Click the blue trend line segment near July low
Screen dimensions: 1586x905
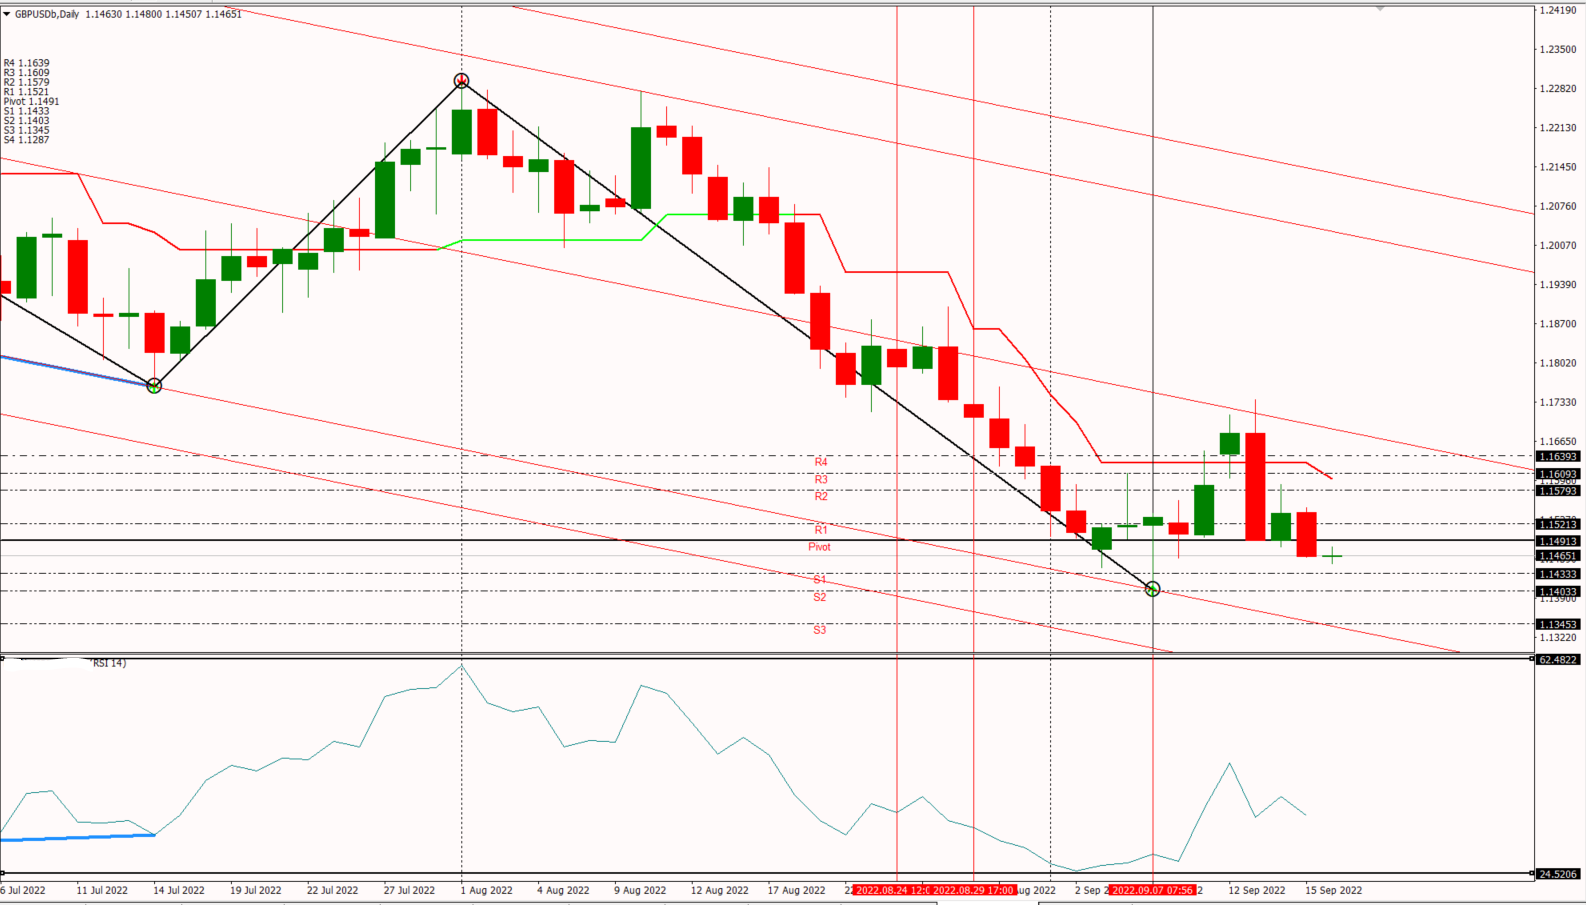coord(77,370)
